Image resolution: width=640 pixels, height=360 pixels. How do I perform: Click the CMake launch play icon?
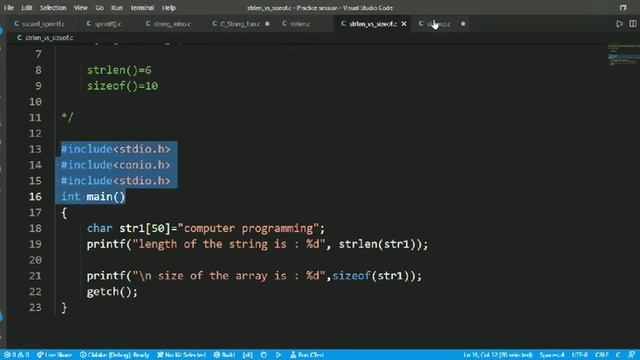pos(278,355)
